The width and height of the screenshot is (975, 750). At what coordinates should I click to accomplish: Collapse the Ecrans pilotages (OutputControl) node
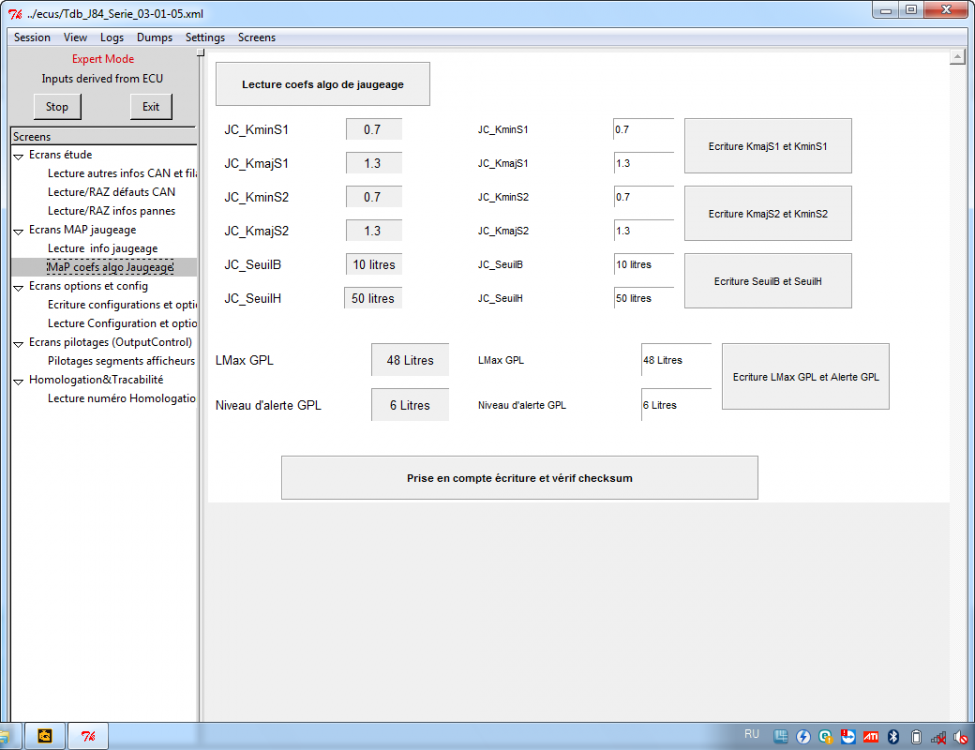pos(19,344)
